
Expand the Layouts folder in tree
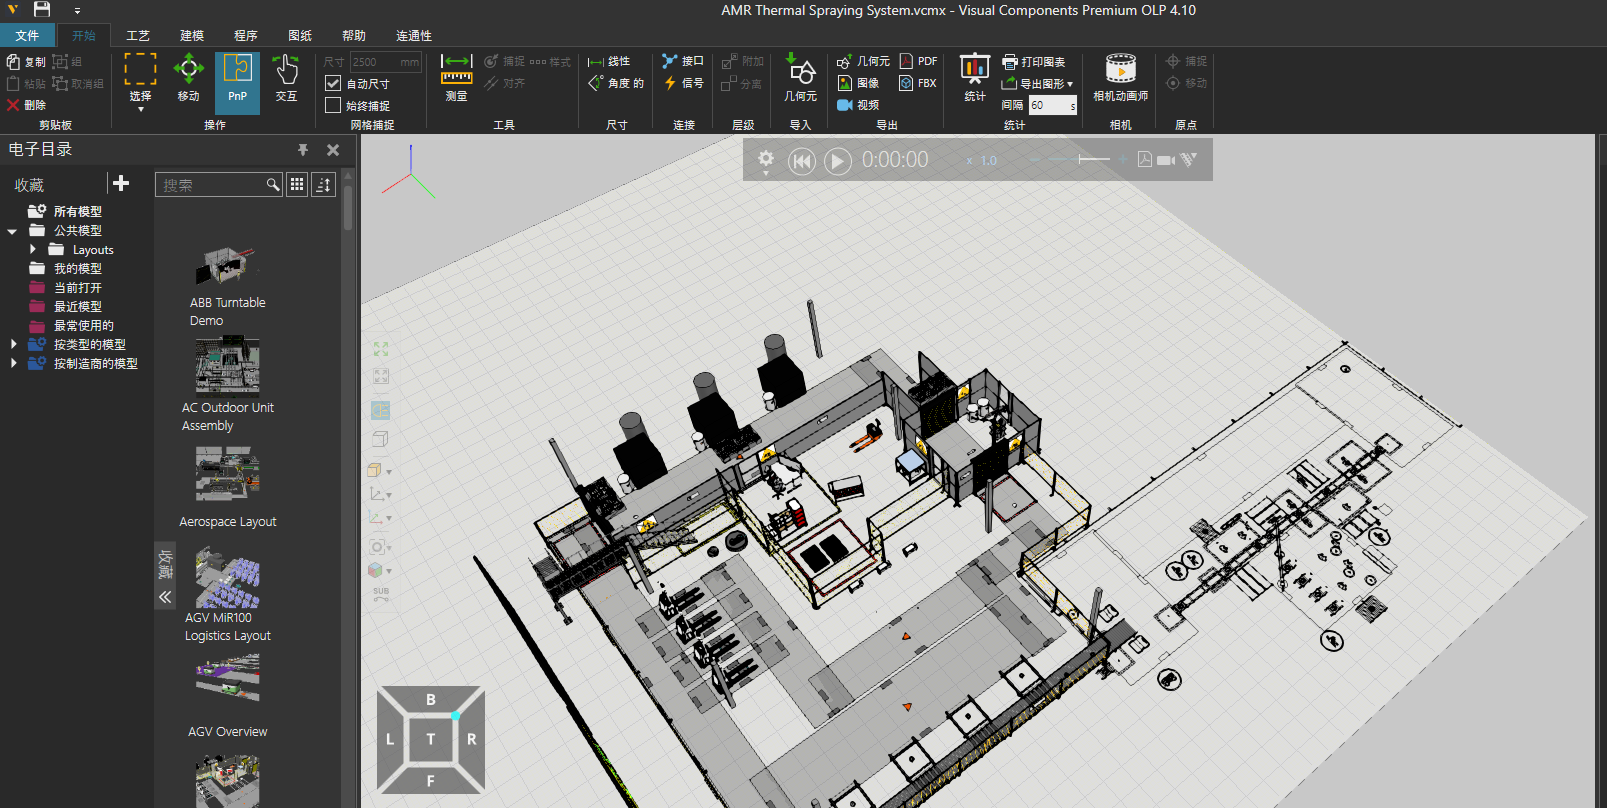[x=33, y=250]
